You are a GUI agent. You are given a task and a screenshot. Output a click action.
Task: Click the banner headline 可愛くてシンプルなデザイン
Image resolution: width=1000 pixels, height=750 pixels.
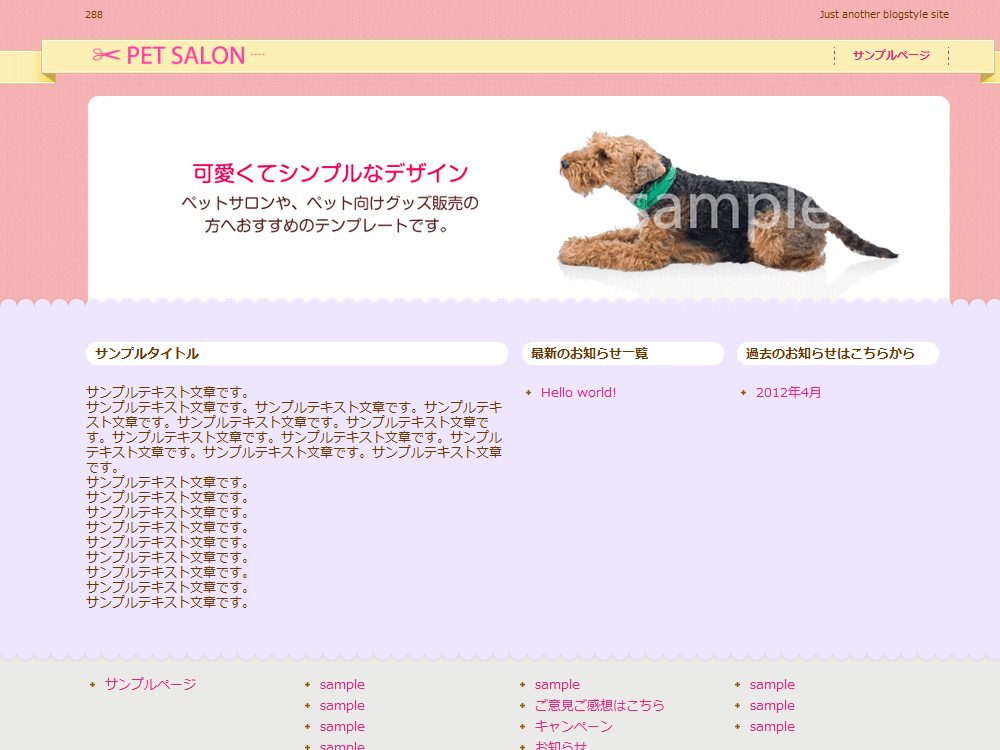pos(330,173)
